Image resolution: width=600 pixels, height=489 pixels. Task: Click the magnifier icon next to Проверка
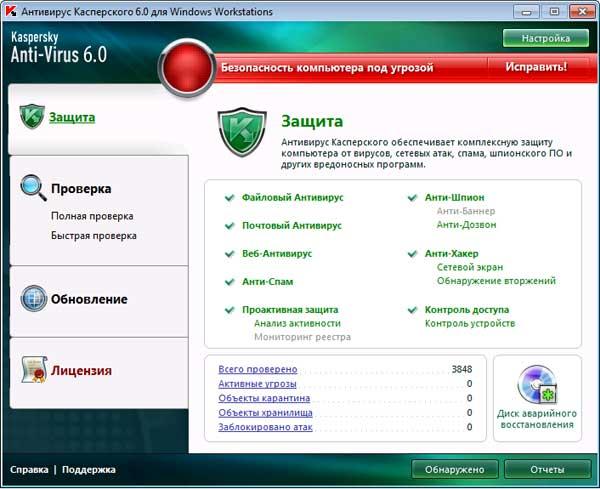pyautogui.click(x=33, y=187)
